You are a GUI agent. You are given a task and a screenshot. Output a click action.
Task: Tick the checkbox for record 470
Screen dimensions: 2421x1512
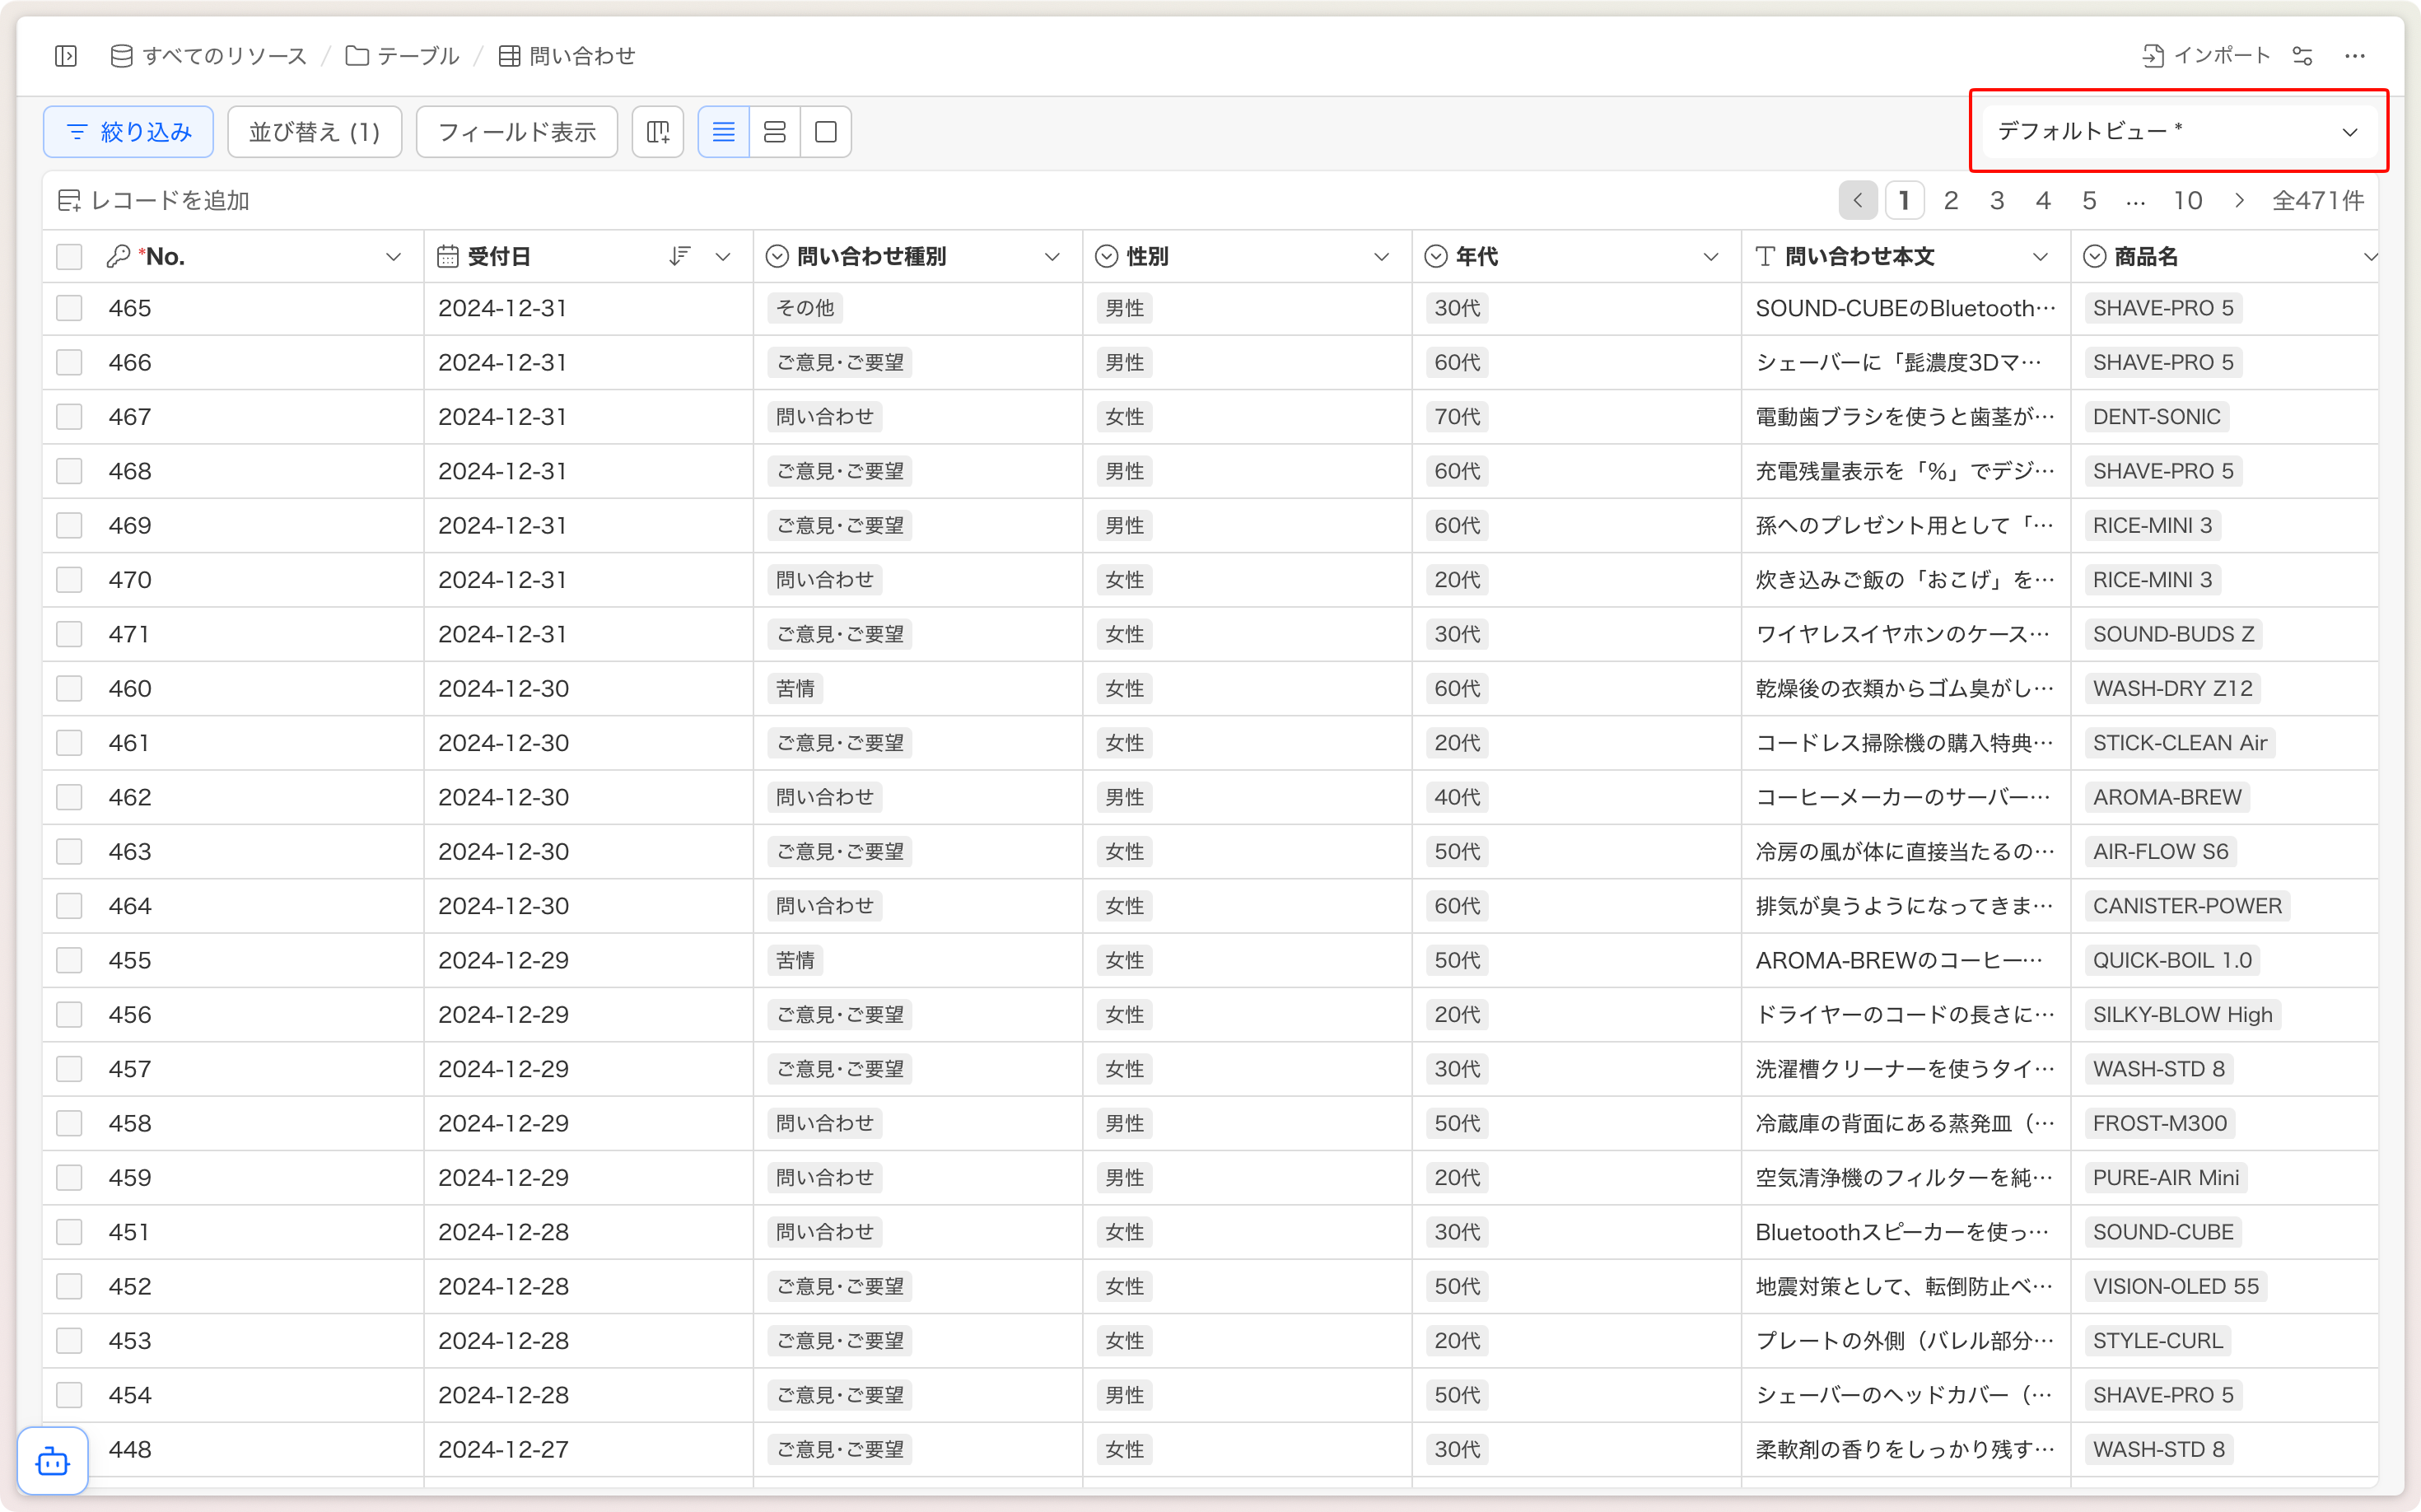point(69,580)
